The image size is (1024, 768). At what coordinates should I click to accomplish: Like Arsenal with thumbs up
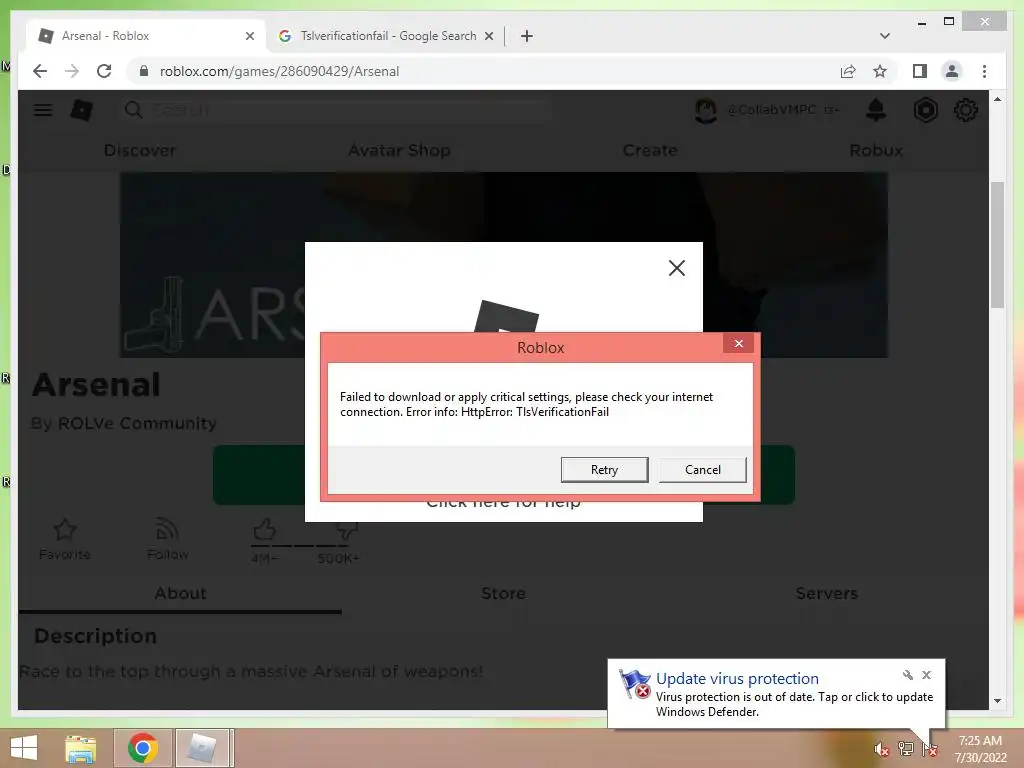(x=264, y=530)
